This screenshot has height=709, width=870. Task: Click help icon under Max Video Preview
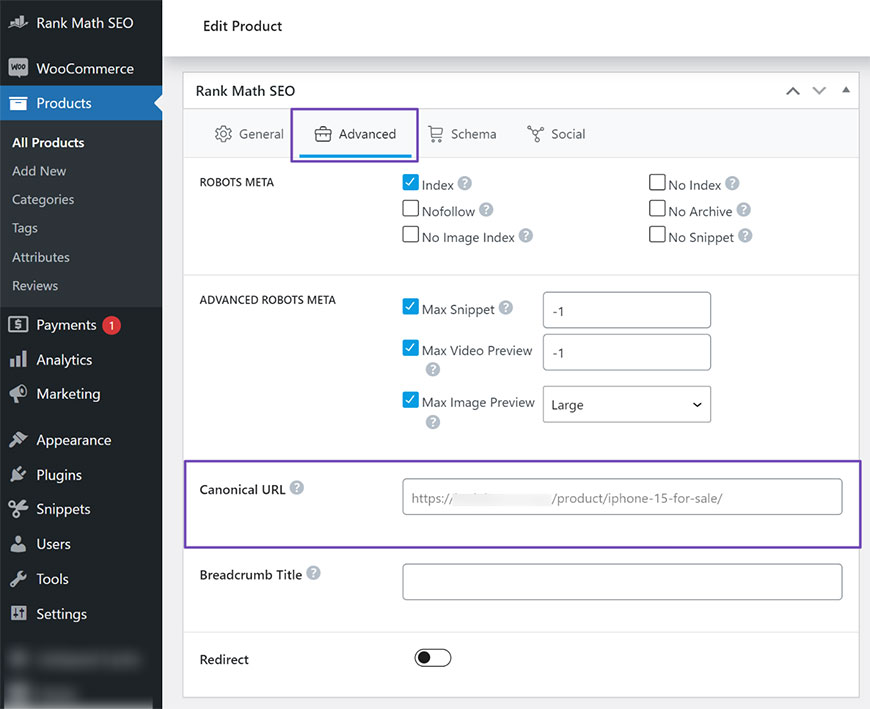433,369
